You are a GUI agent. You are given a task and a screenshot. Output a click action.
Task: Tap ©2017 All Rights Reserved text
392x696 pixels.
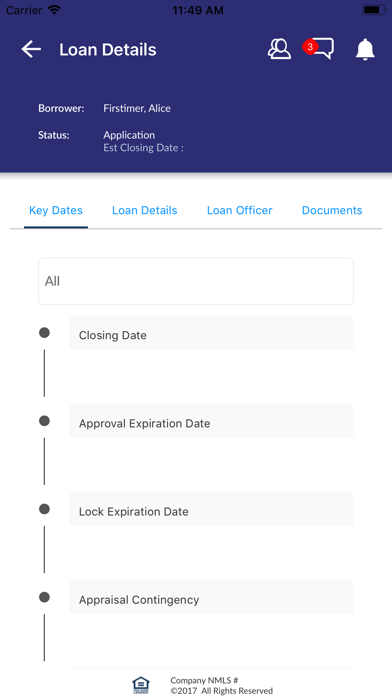pos(222,691)
